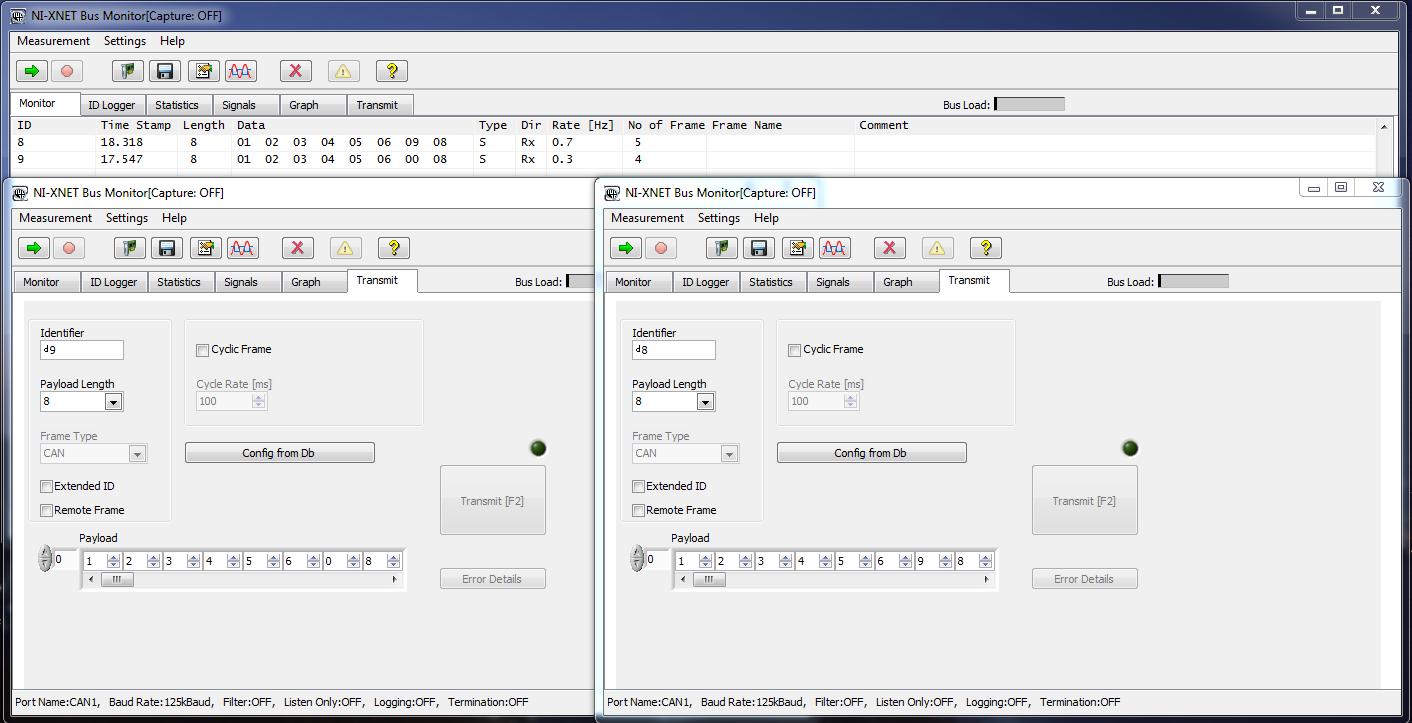The image size is (1412, 723).
Task: Click the Identifier field showing 9
Action: coord(82,350)
